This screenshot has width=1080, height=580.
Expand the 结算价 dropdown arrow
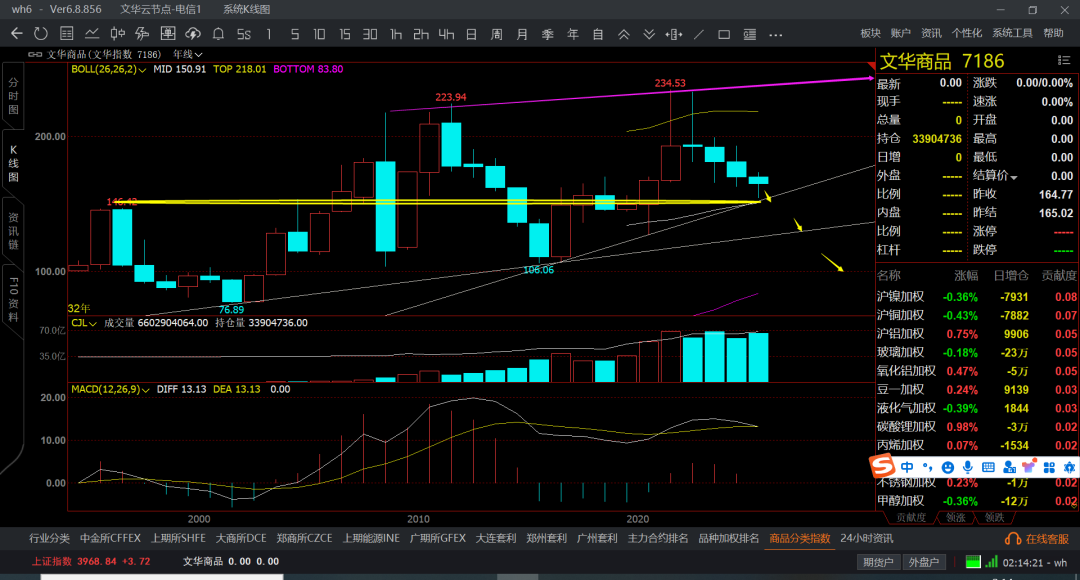1013,177
